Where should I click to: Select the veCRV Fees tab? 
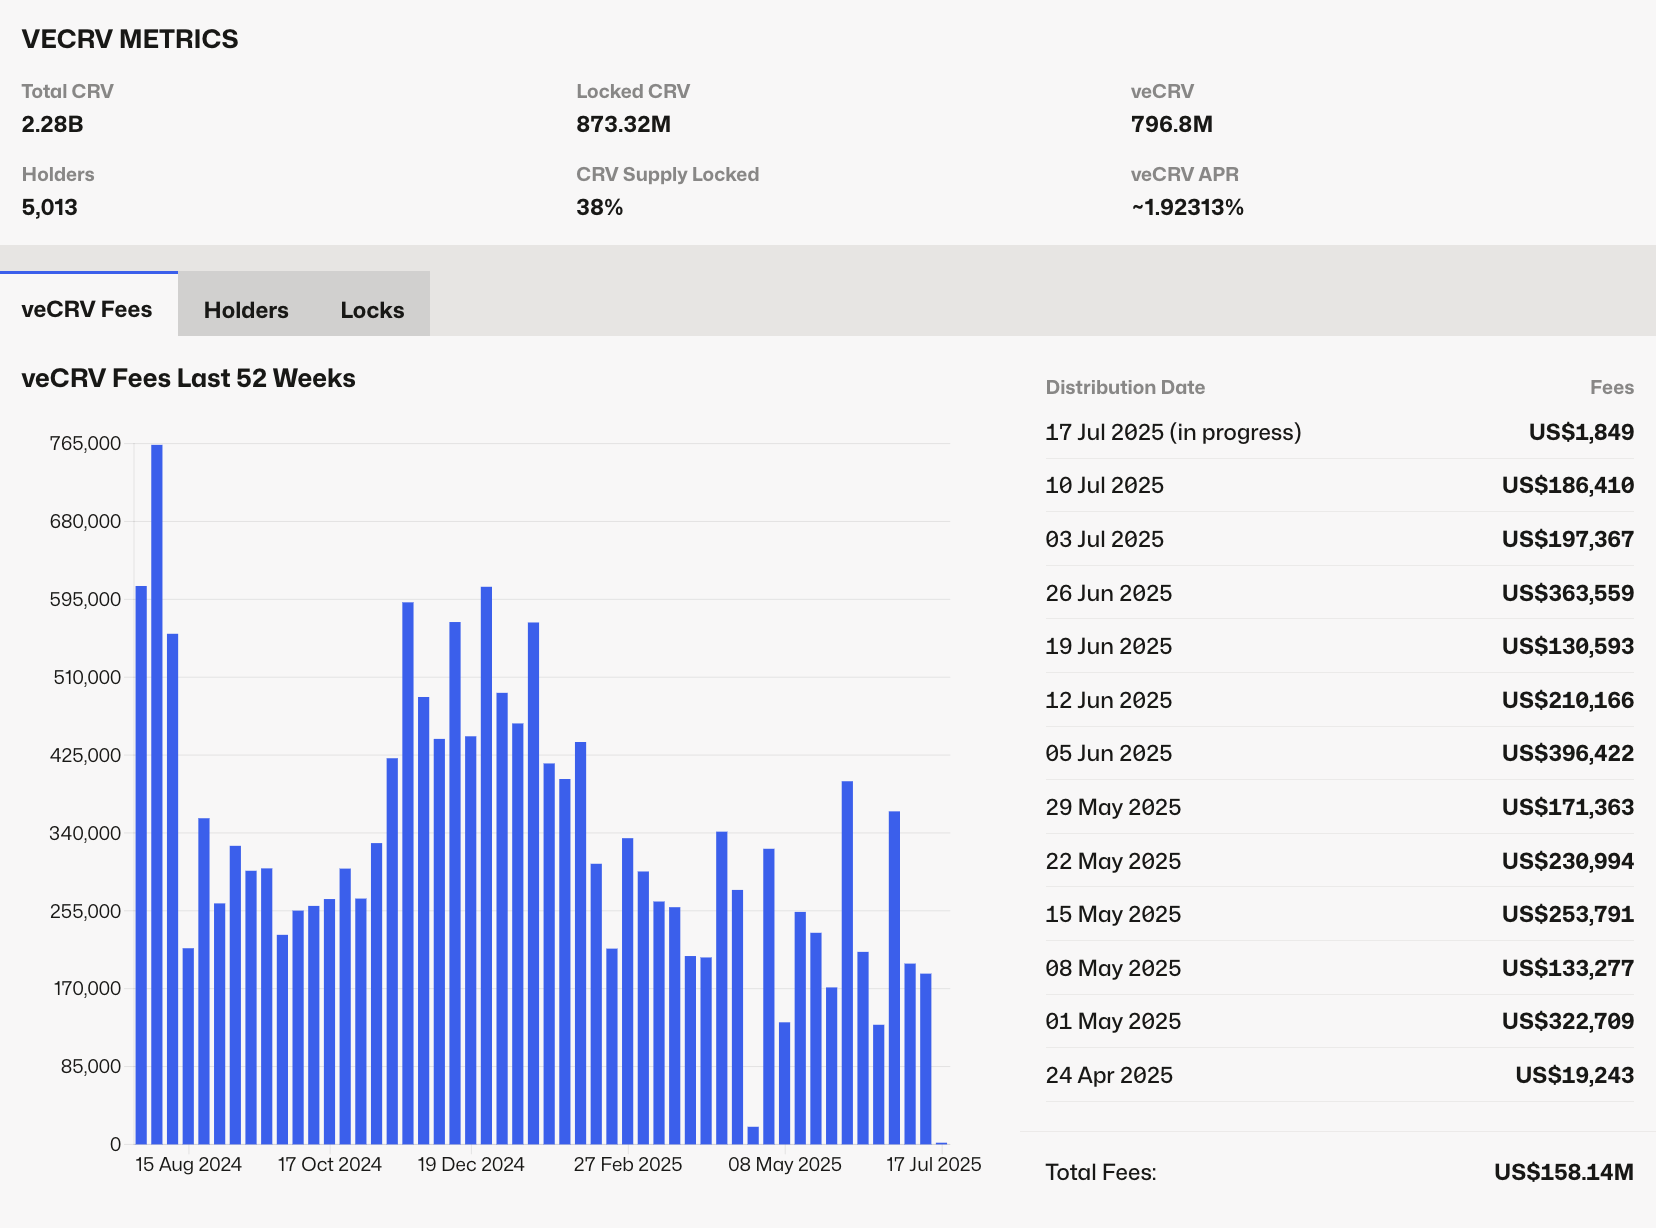(x=87, y=309)
